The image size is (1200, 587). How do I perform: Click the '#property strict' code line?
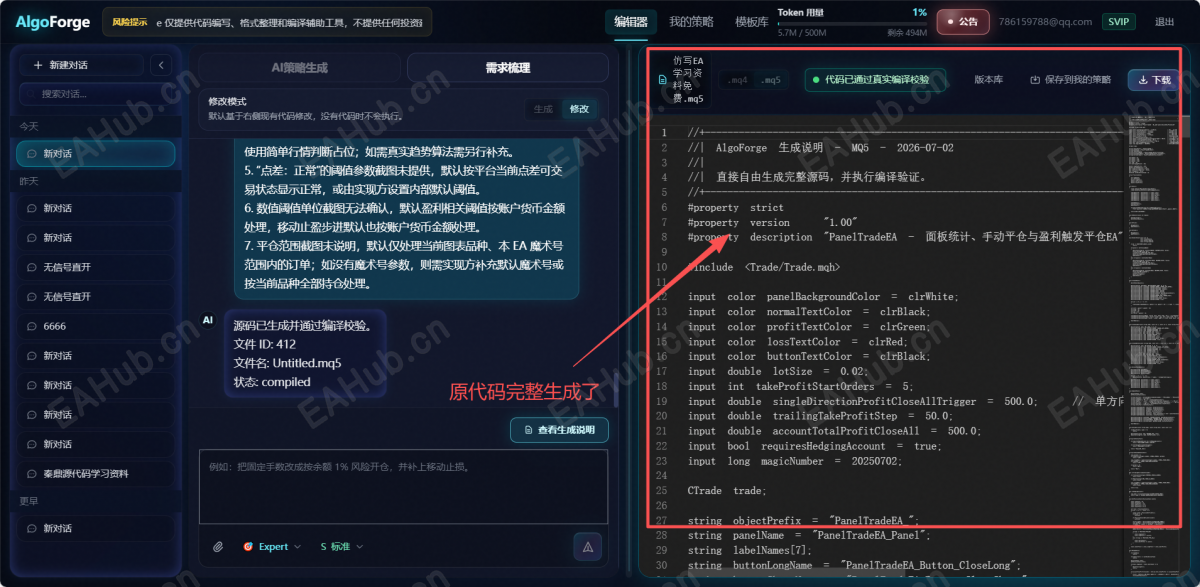pyautogui.click(x=735, y=207)
